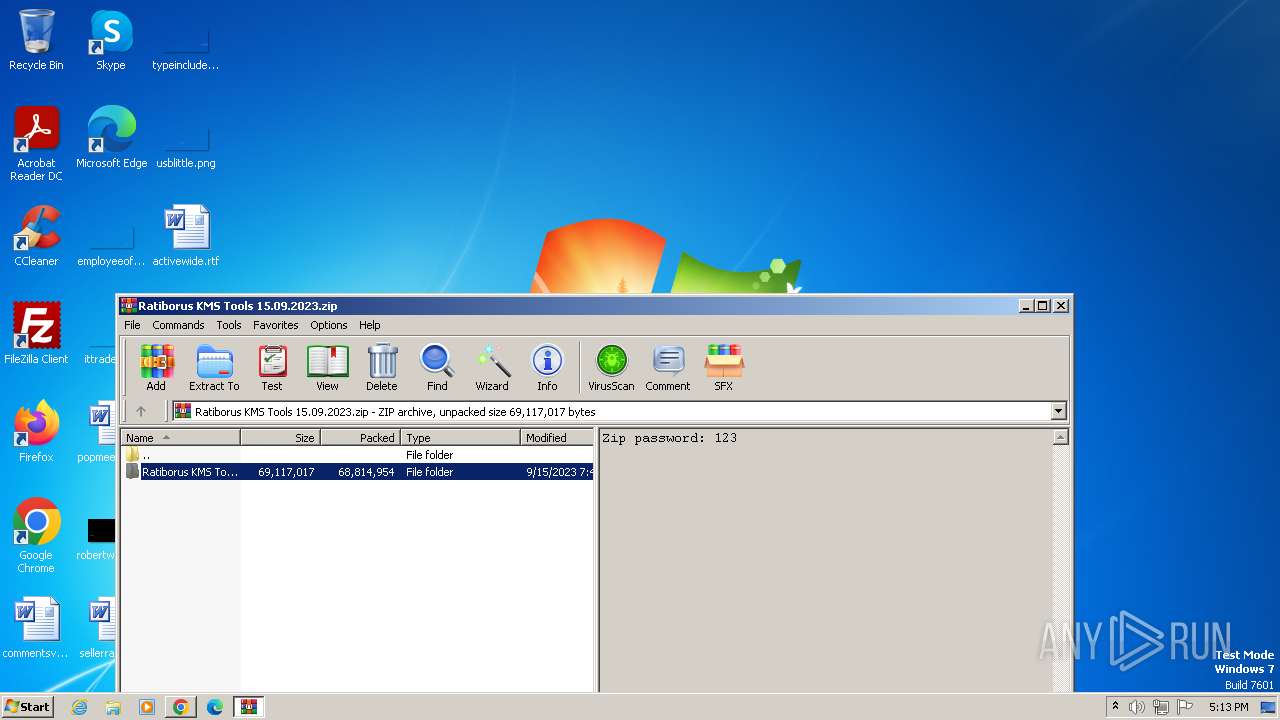This screenshot has height=720, width=1280.
Task: Click the Info toolbar icon
Action: [x=547, y=367]
